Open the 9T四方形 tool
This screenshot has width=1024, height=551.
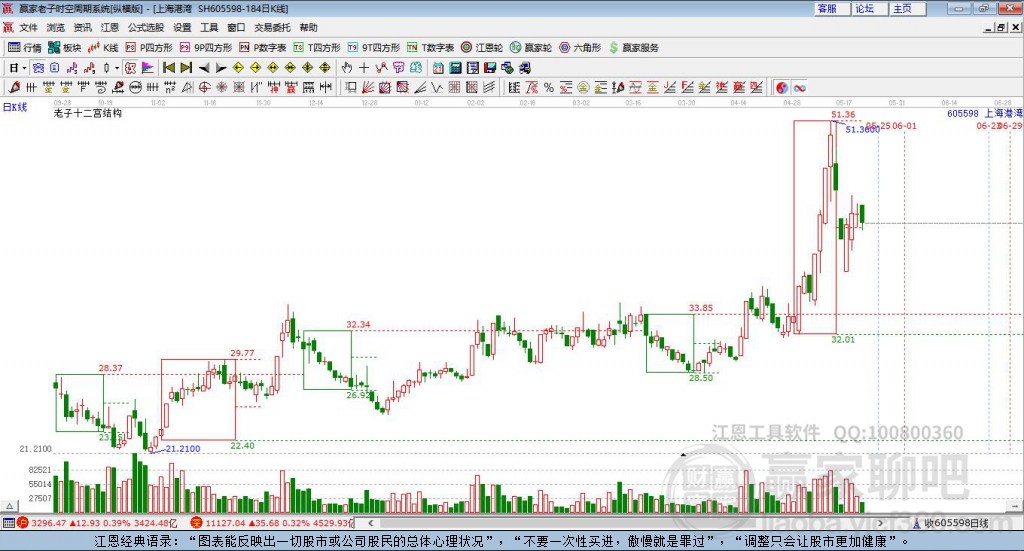click(374, 48)
